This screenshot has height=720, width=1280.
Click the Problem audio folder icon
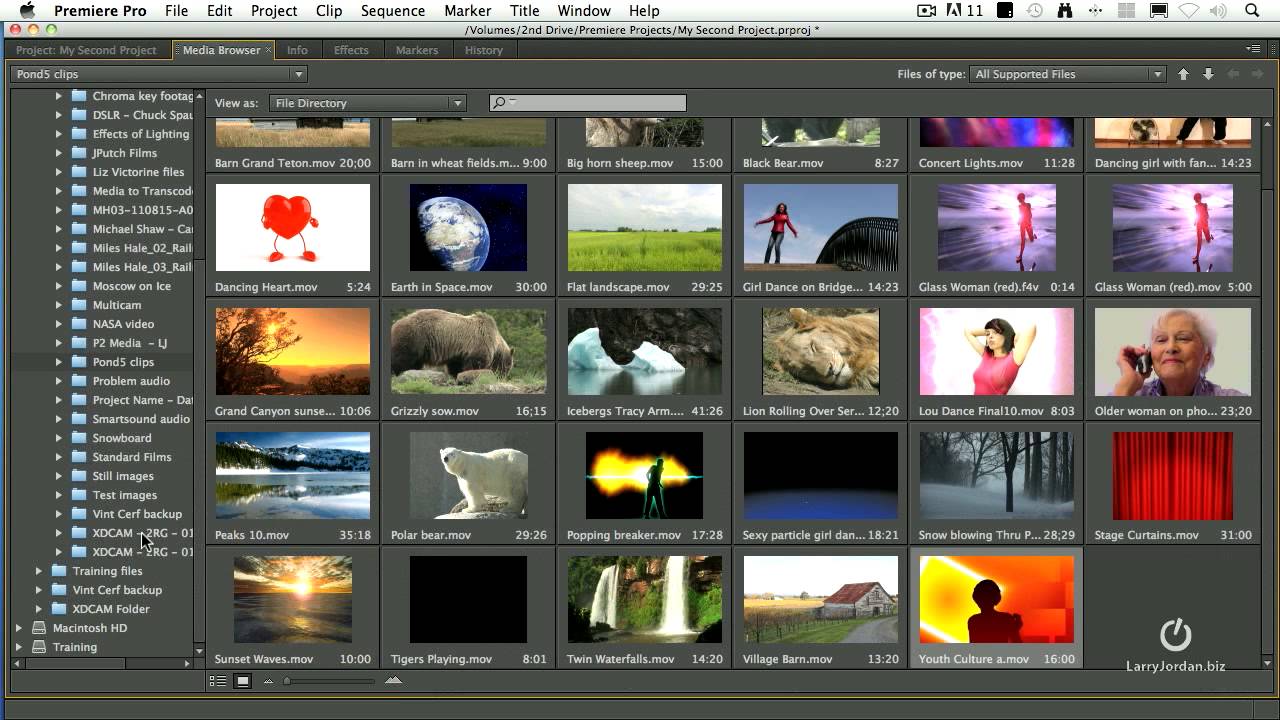coord(79,381)
